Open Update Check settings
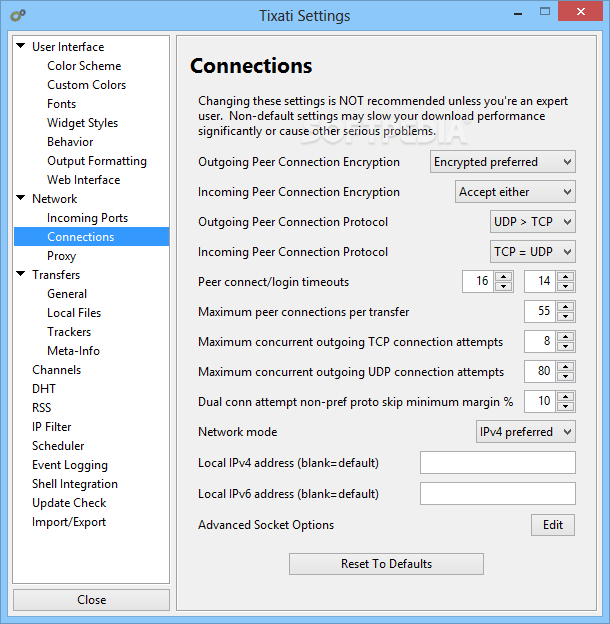610x624 pixels. click(x=69, y=503)
